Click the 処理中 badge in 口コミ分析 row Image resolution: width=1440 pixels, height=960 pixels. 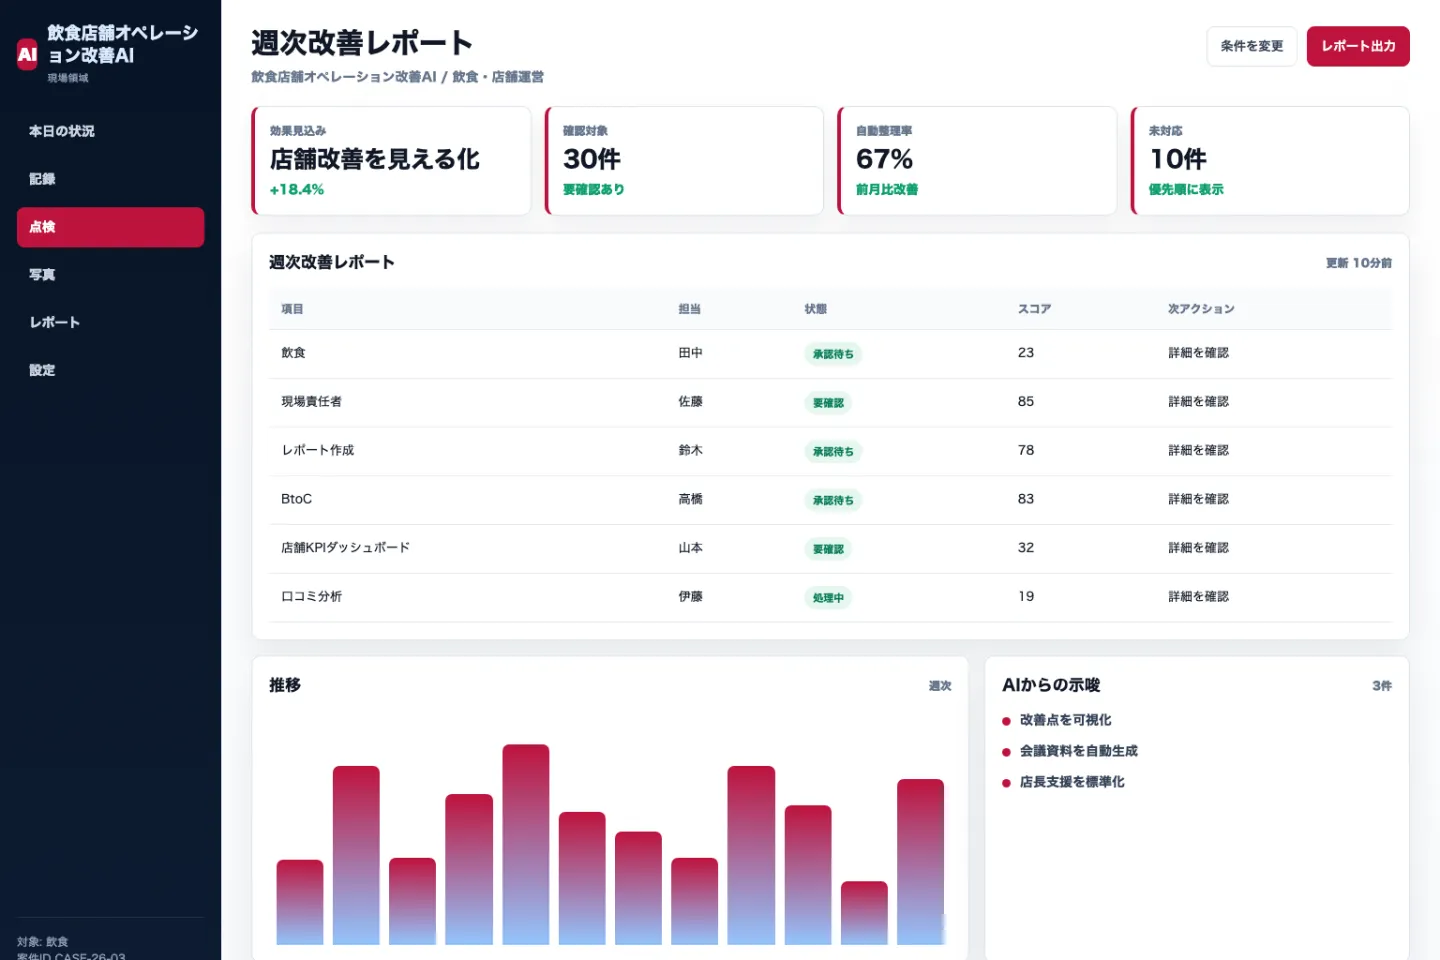point(828,598)
